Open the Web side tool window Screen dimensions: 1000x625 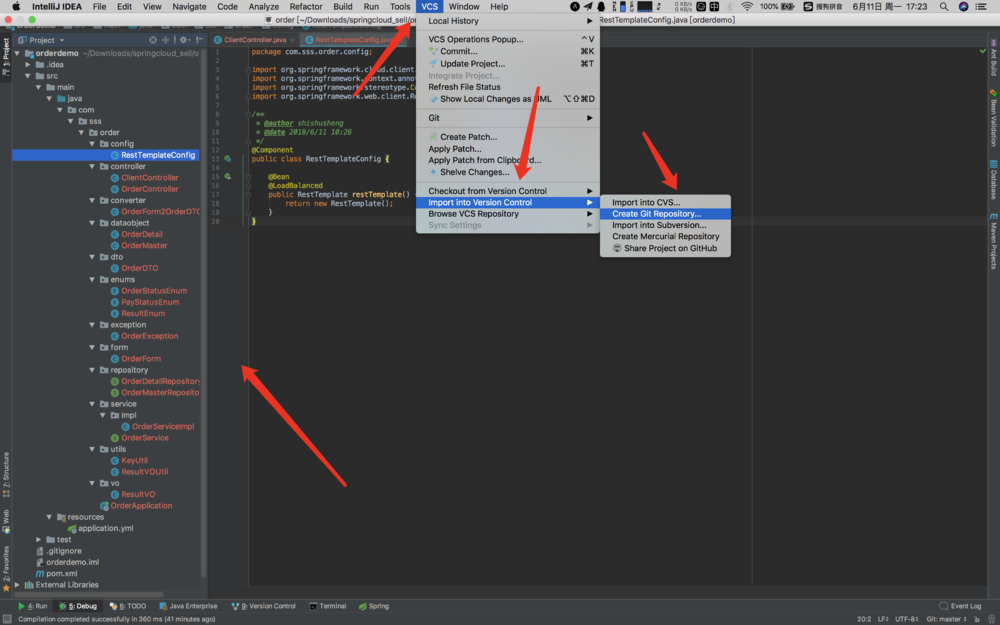tap(6, 520)
